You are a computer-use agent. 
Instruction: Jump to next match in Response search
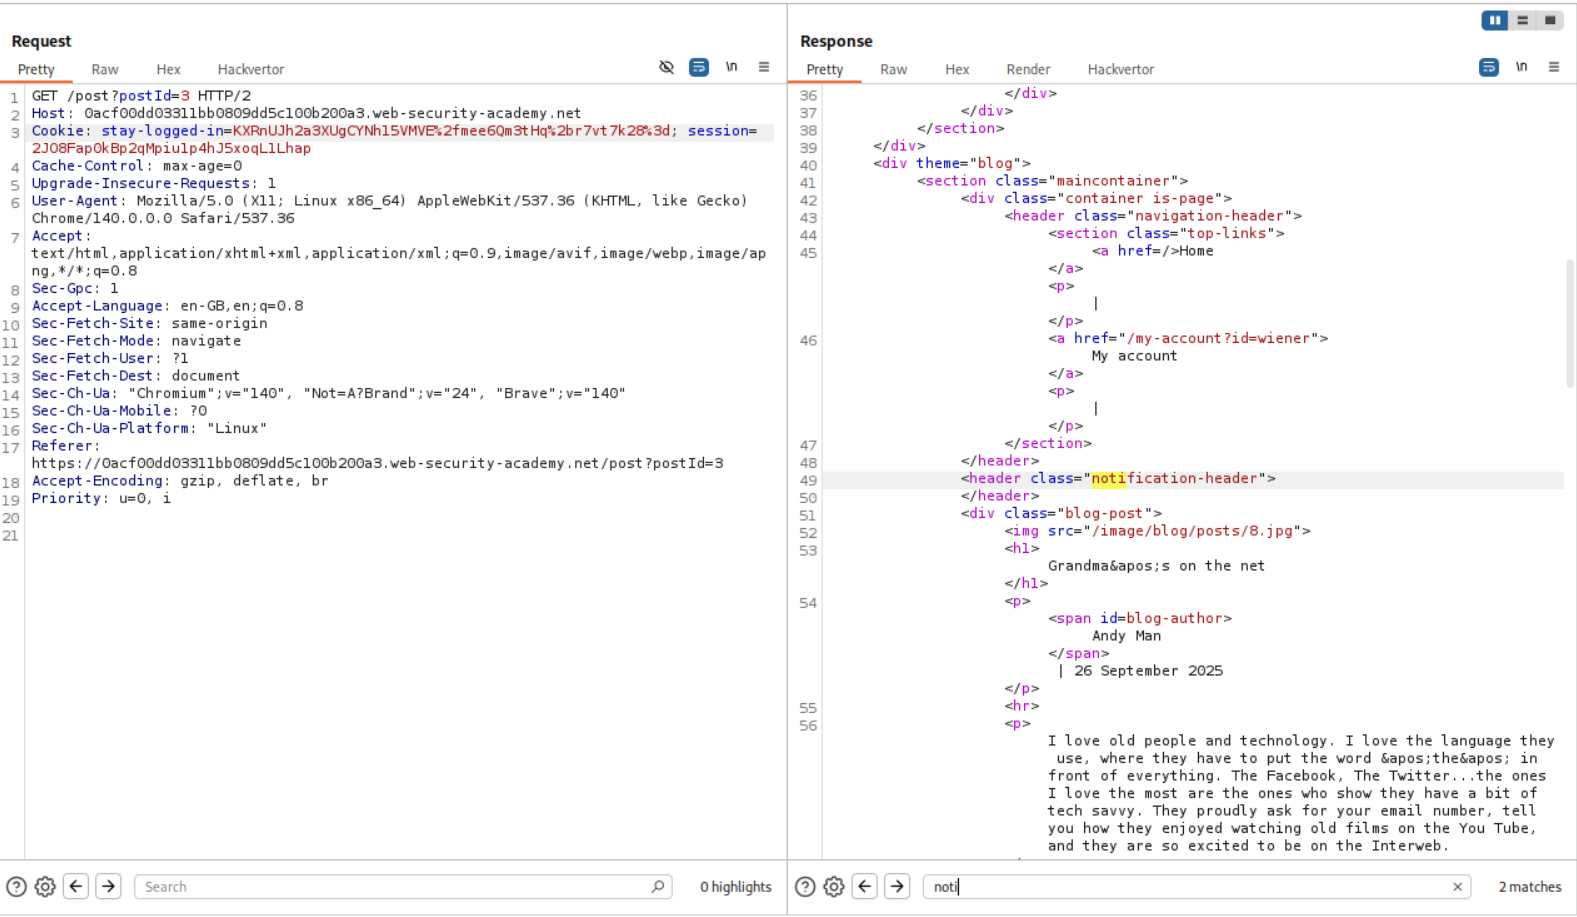(x=897, y=887)
